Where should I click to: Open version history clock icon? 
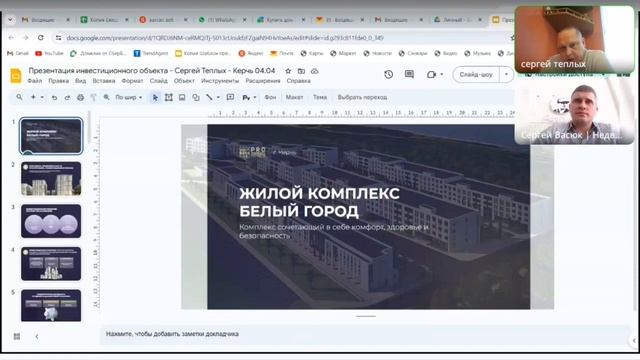[389, 74]
